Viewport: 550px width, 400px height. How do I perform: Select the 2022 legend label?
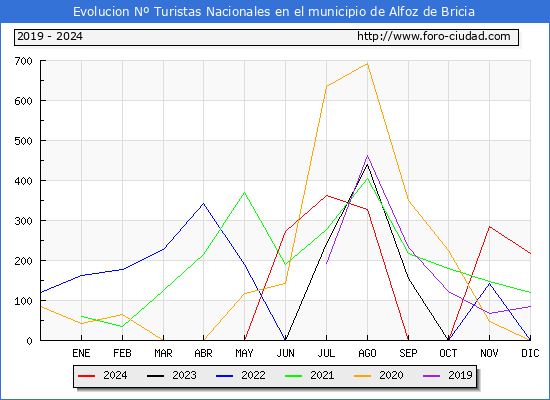[253, 375]
